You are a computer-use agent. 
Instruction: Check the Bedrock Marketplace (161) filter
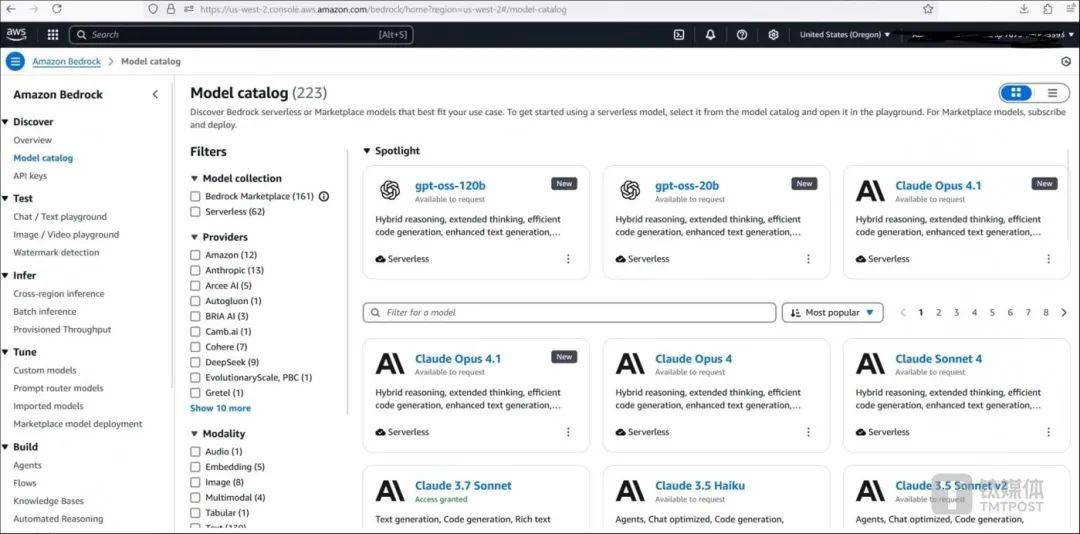195,196
